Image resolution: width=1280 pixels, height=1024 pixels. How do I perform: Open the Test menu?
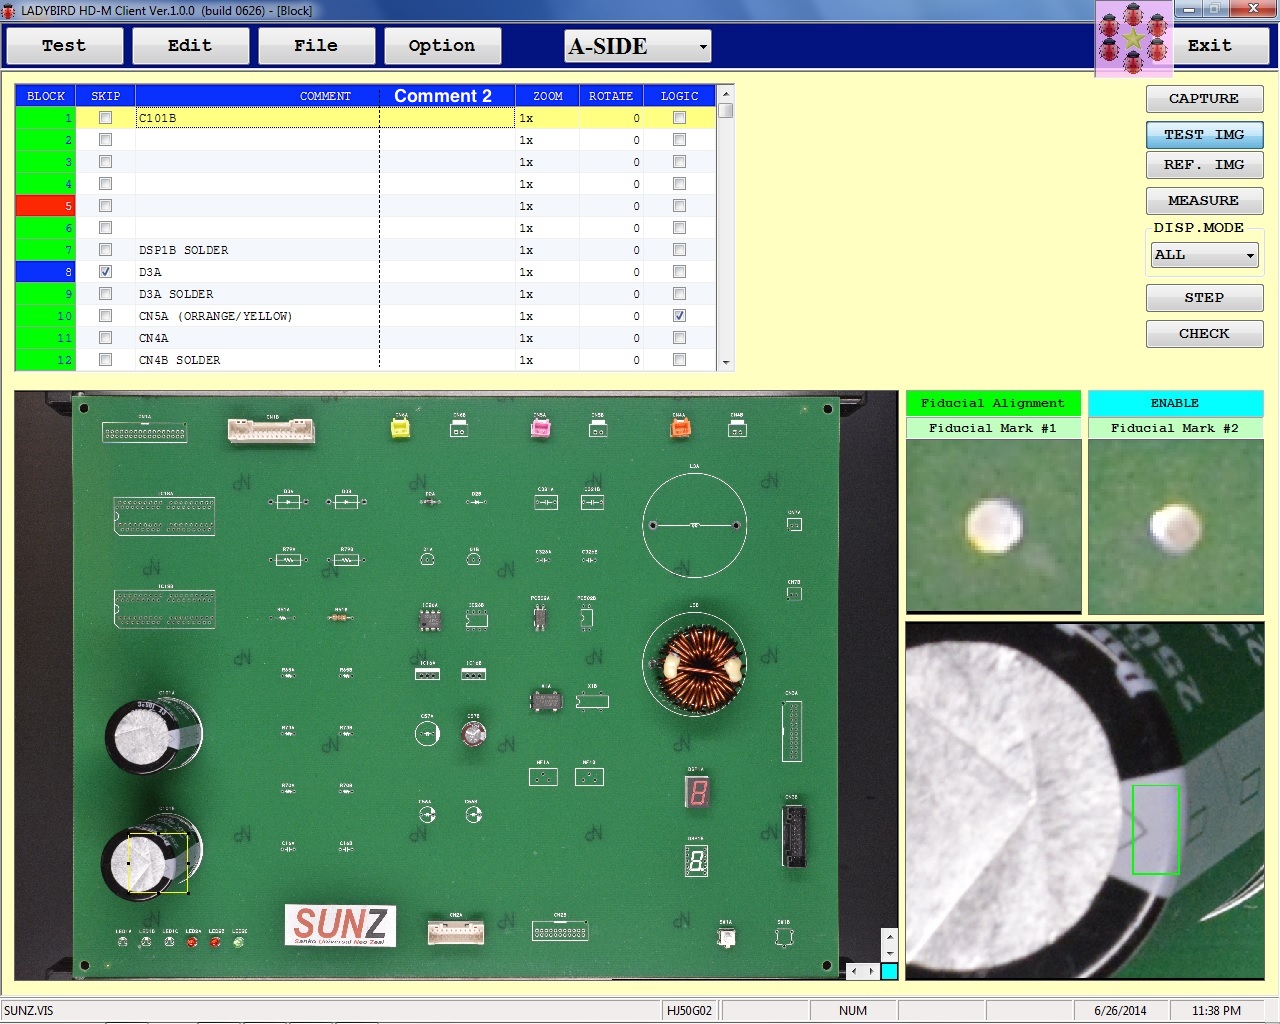click(x=64, y=46)
